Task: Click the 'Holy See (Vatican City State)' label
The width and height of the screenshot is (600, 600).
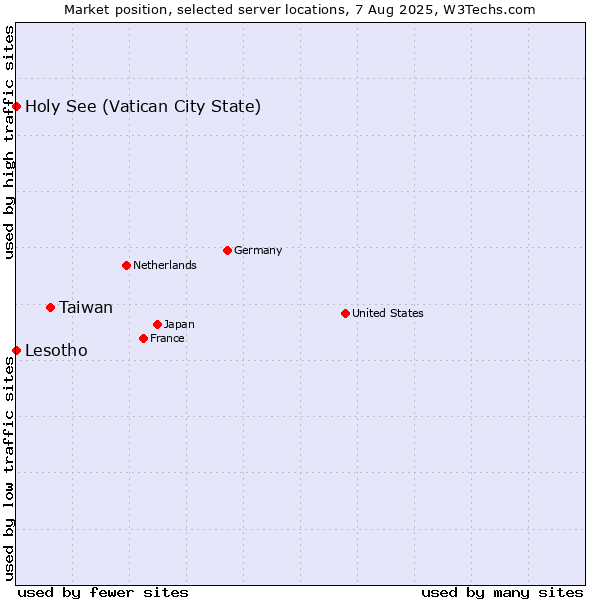Action: pos(143,106)
